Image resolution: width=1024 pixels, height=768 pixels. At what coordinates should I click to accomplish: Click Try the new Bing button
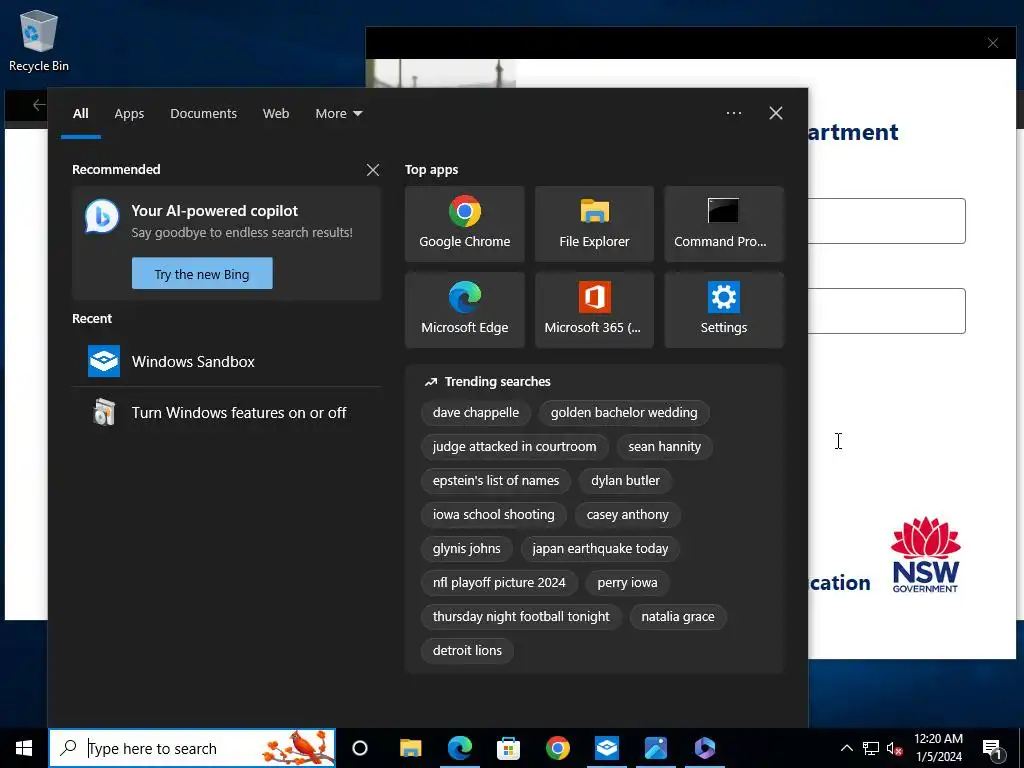[x=202, y=274]
